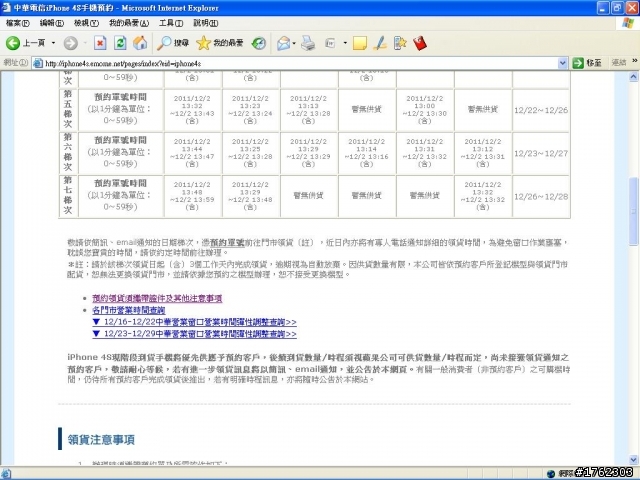Click the status bar page icon
This screenshot has width=640, height=480.
click(5, 474)
